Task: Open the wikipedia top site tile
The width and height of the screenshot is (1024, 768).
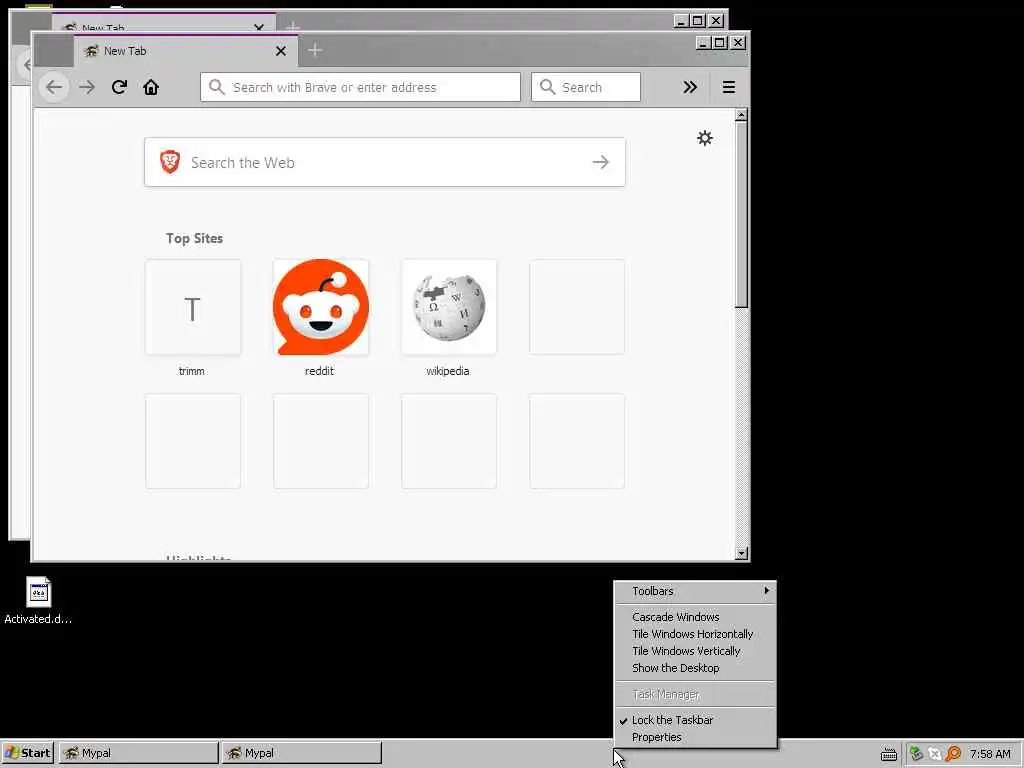Action: pyautogui.click(x=449, y=307)
